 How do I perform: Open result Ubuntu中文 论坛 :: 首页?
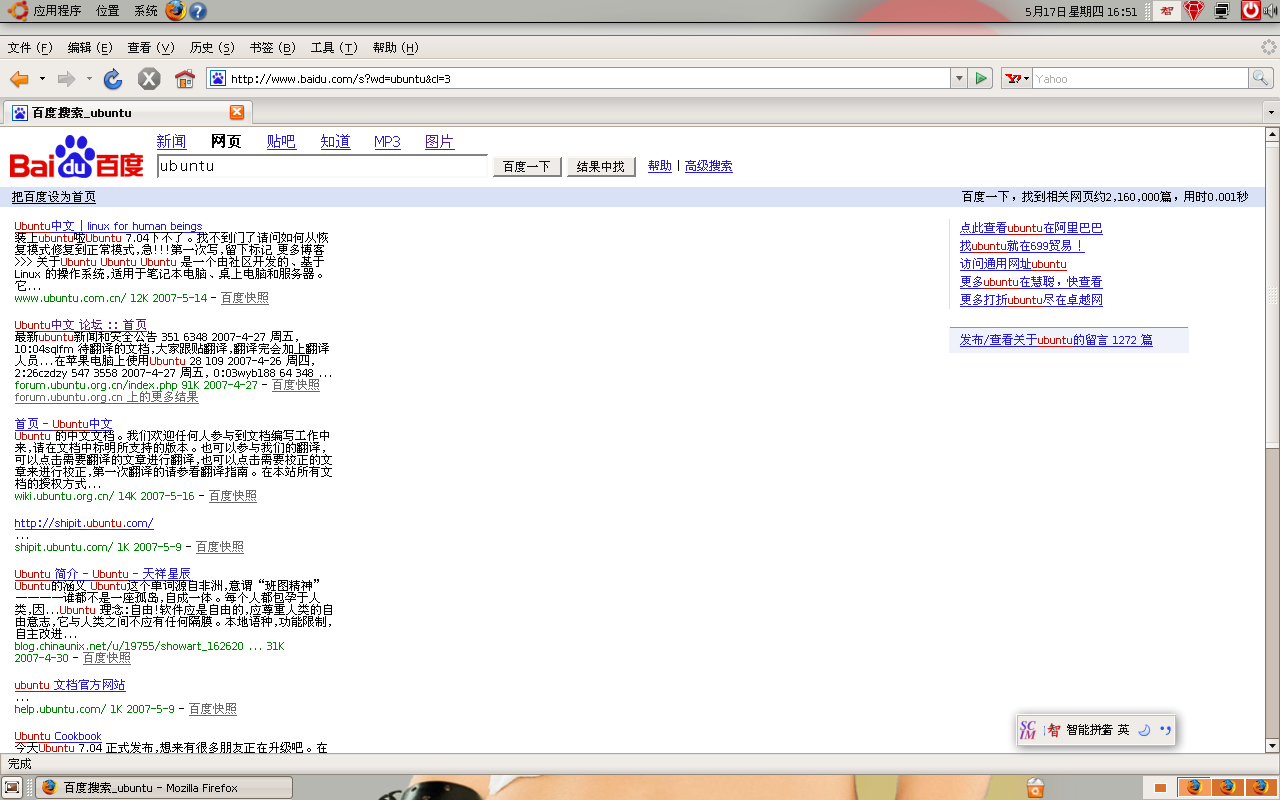click(80, 325)
